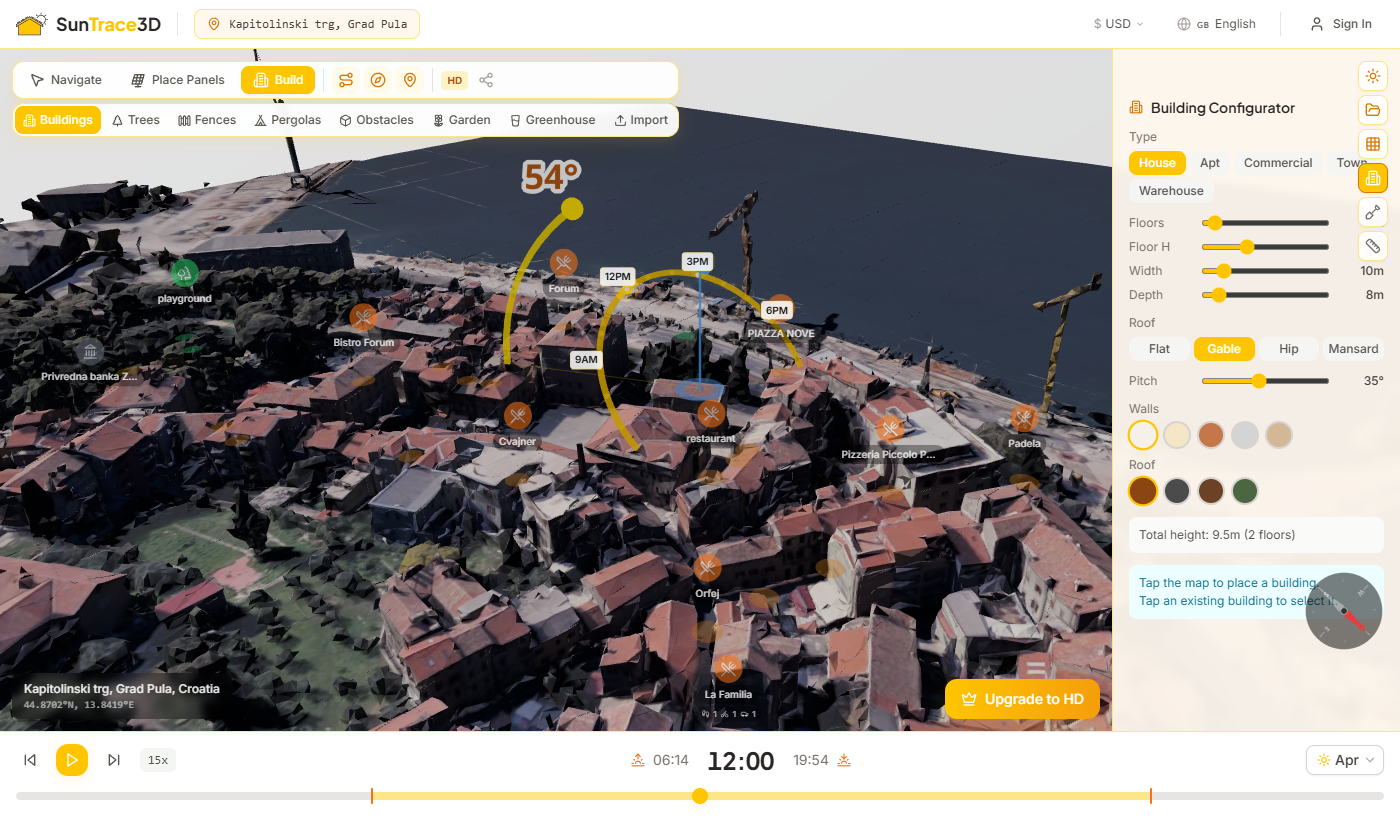Switch to Place Panels mode
This screenshot has height=820, width=1400.
tap(178, 80)
